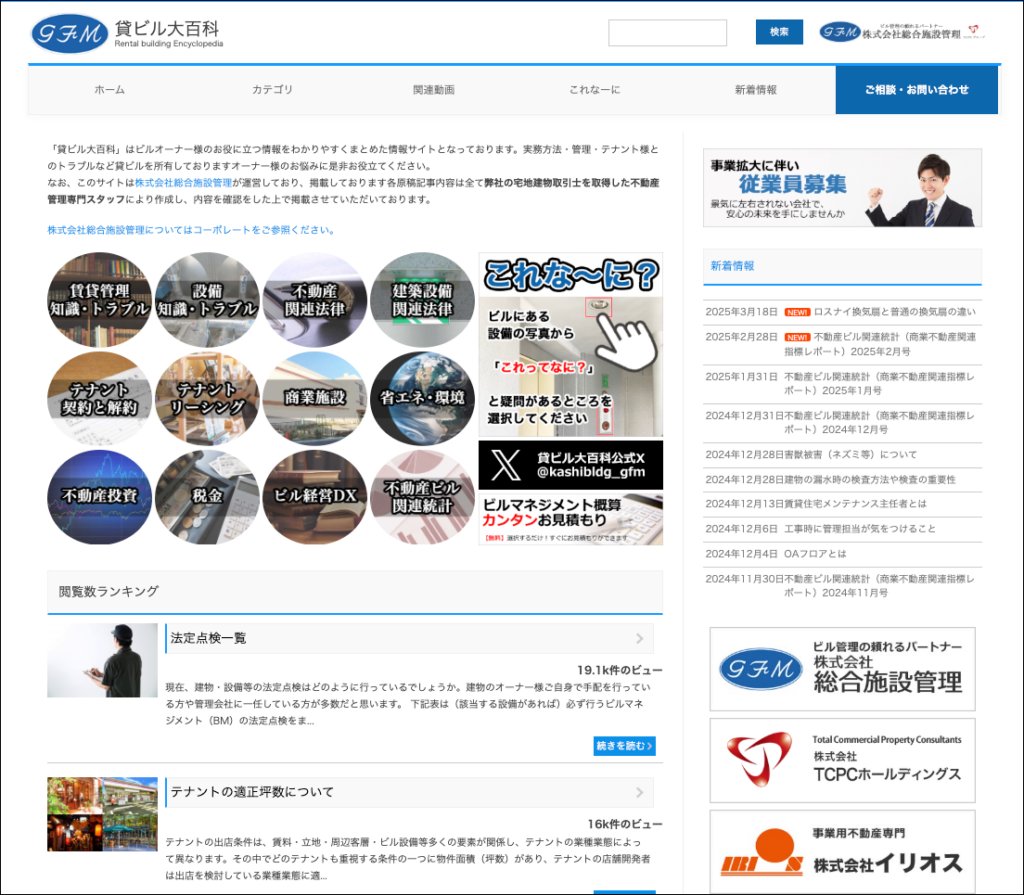
Task: Select the 新着情報 navigation tab
Action: 755,90
